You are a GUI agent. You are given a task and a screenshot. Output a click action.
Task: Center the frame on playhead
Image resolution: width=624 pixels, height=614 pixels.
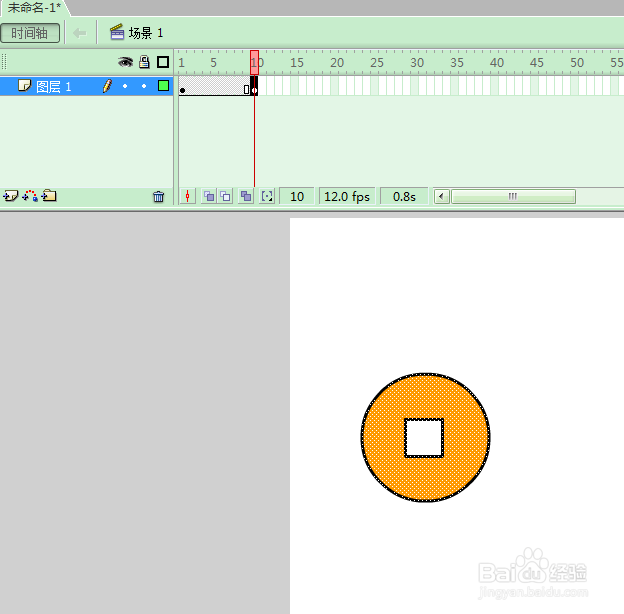(187, 196)
